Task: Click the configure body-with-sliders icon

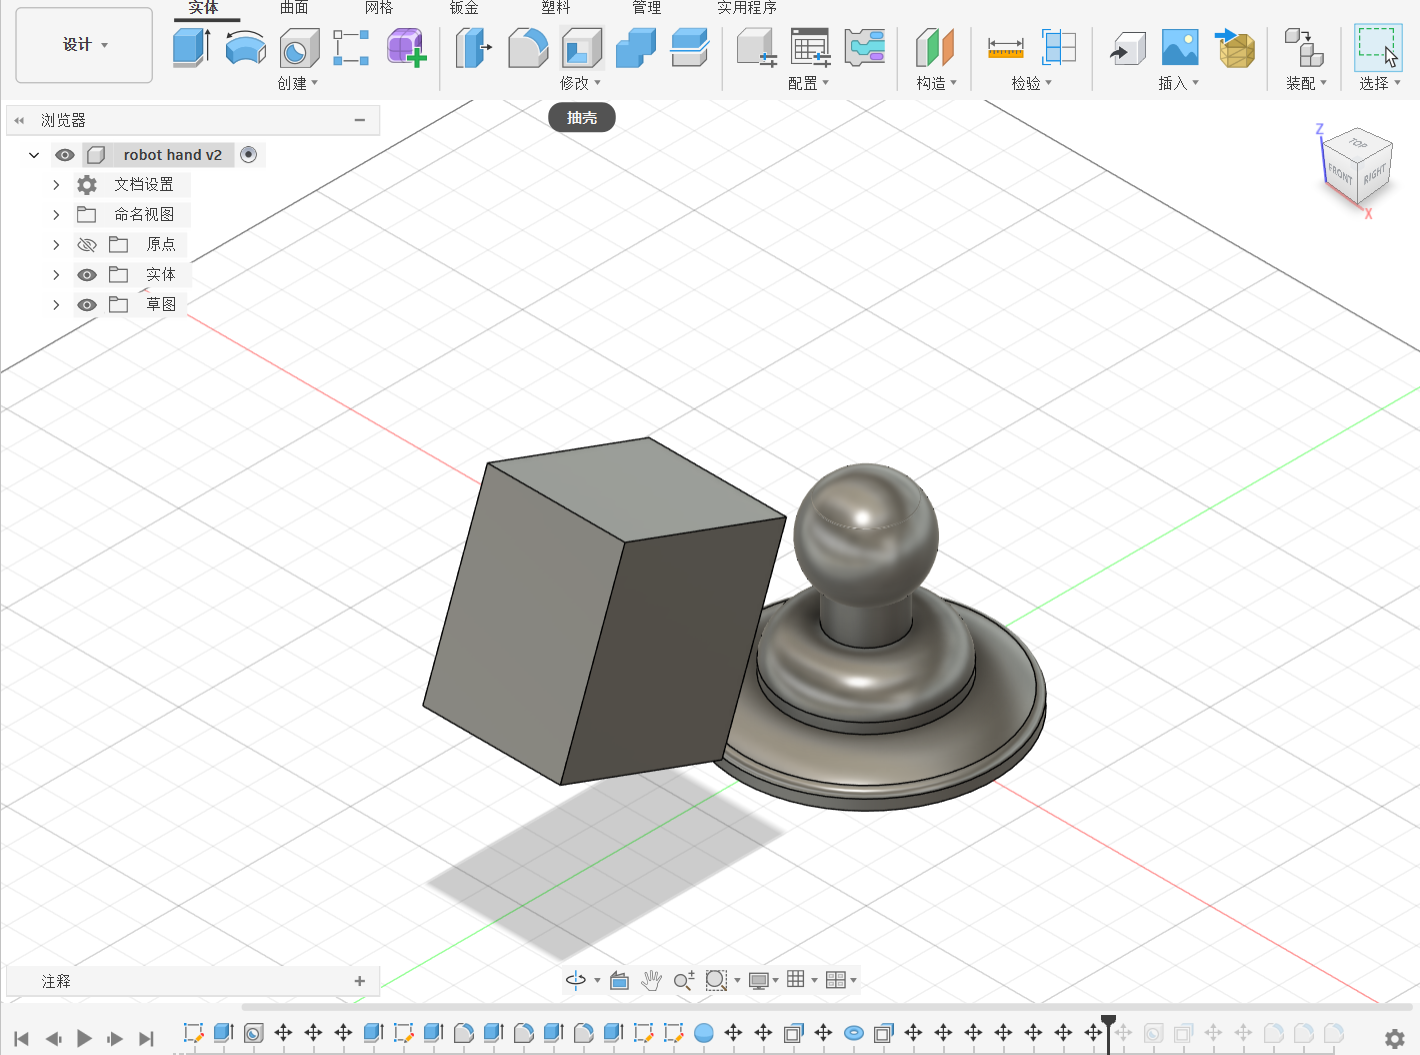Action: point(757,47)
